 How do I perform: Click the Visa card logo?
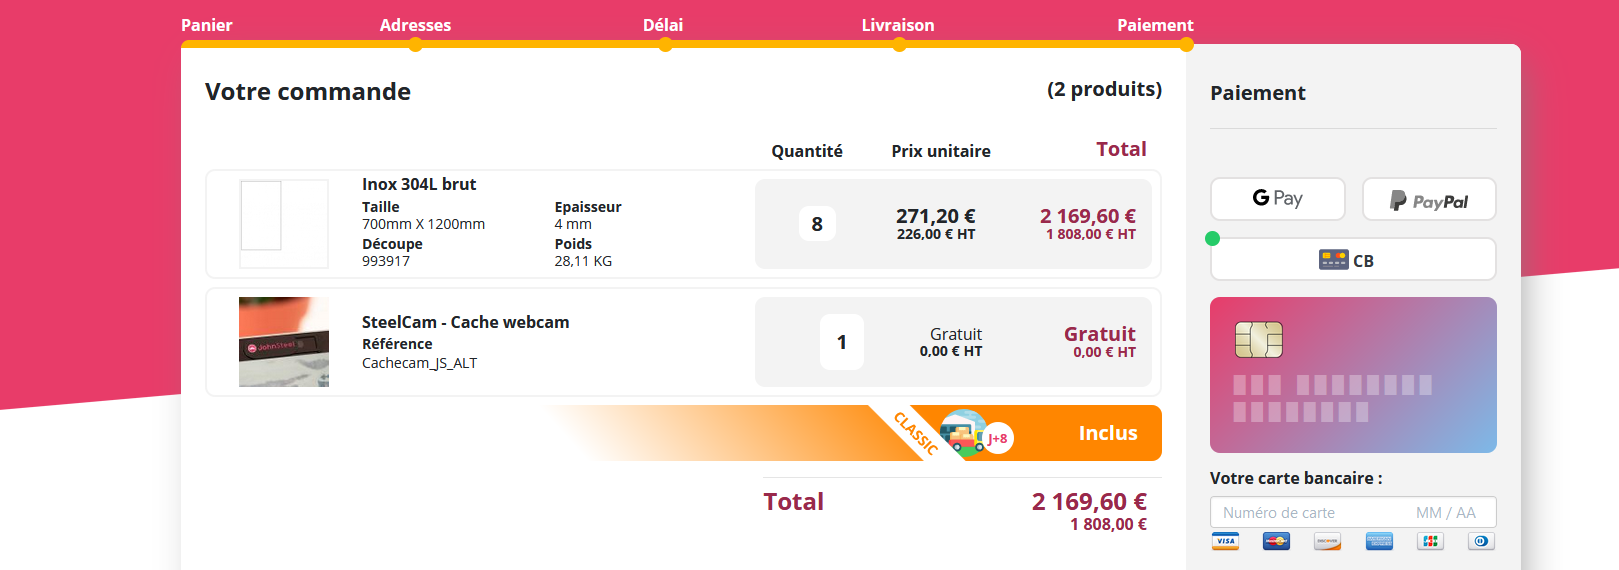1225,541
